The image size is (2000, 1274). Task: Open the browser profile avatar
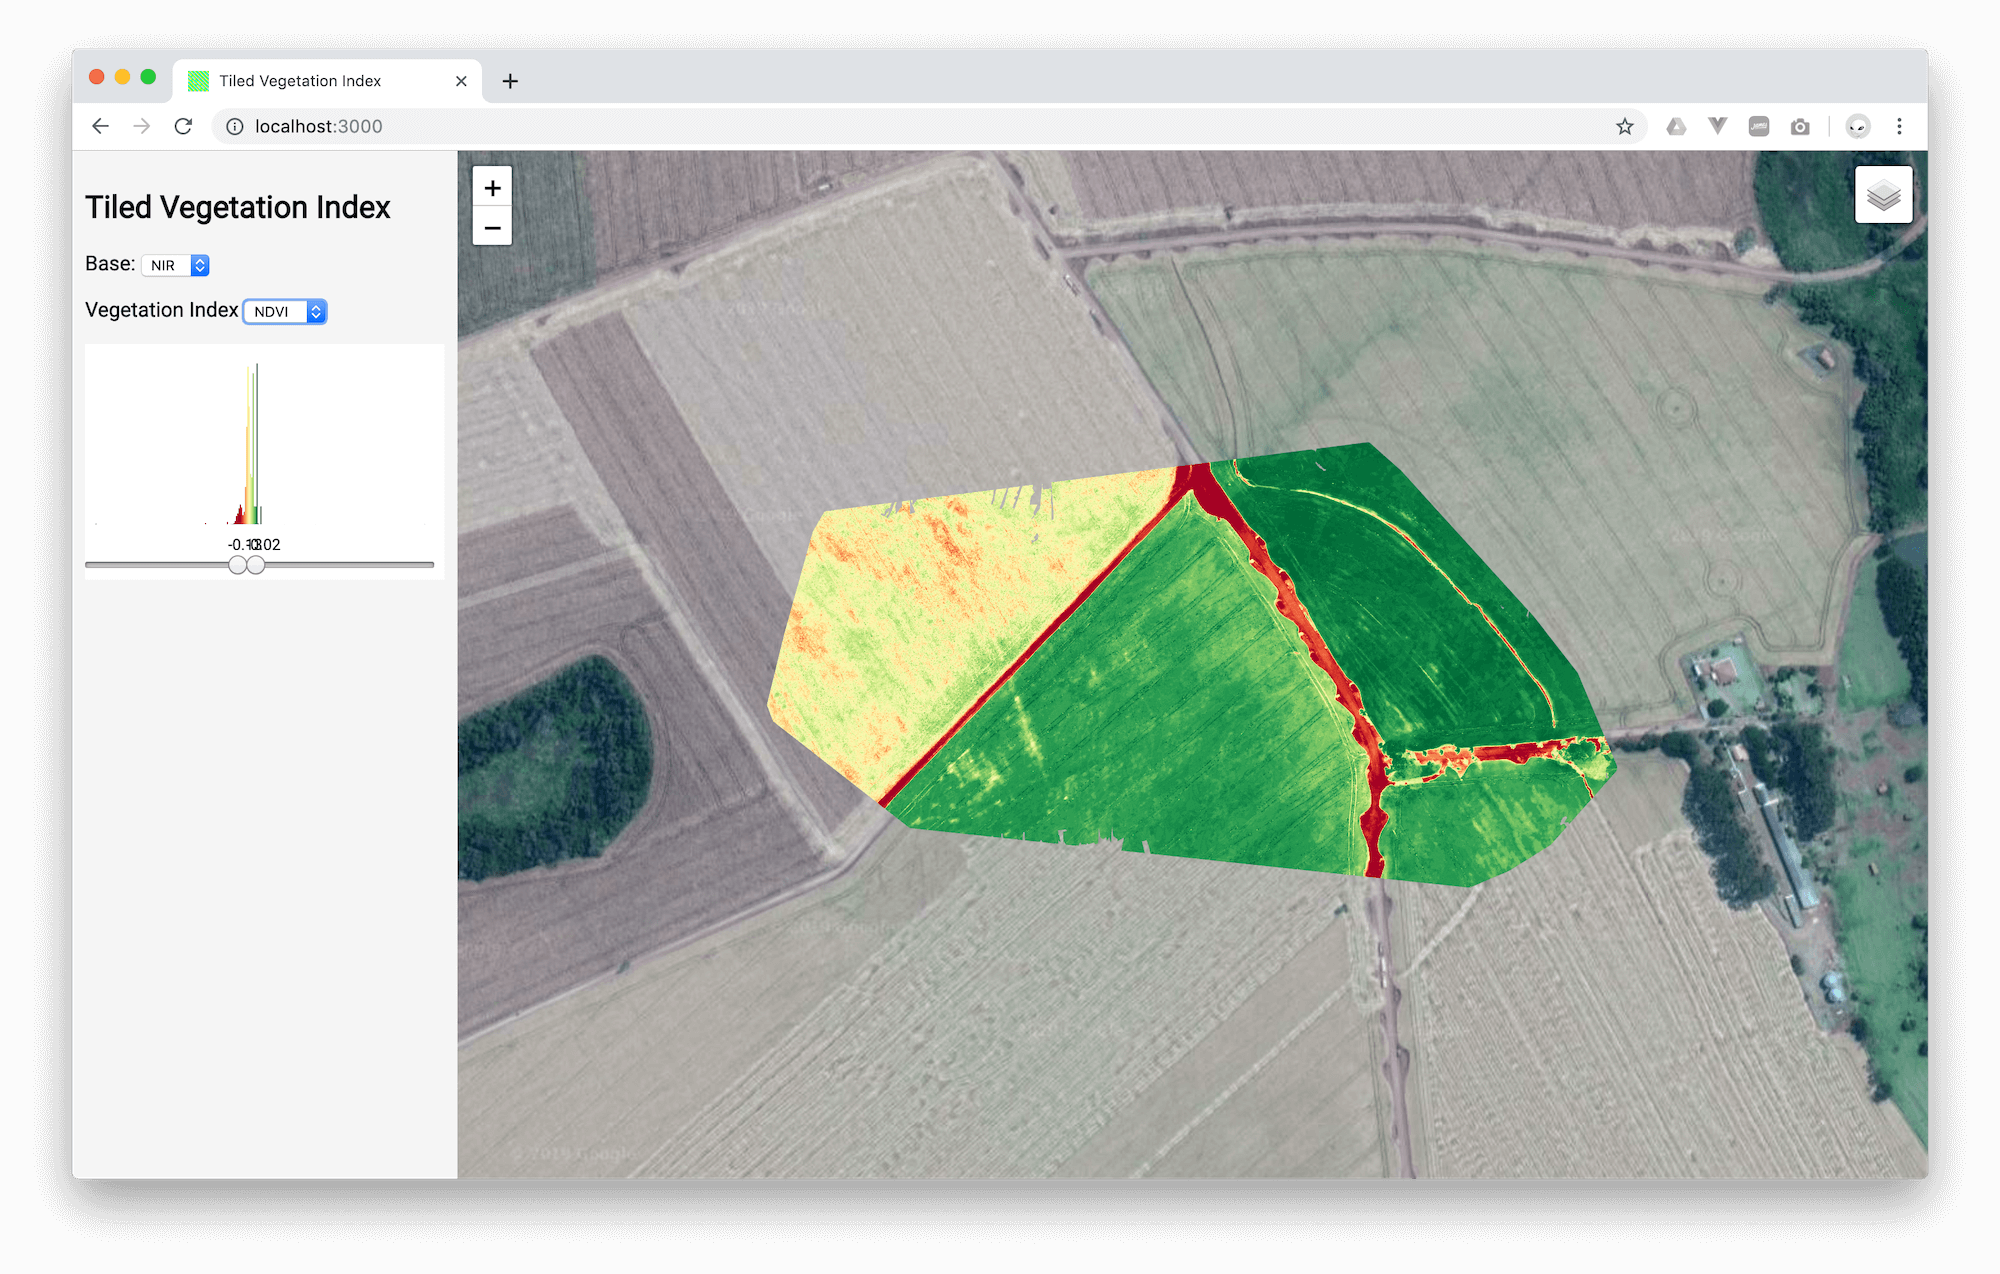pyautogui.click(x=1857, y=126)
